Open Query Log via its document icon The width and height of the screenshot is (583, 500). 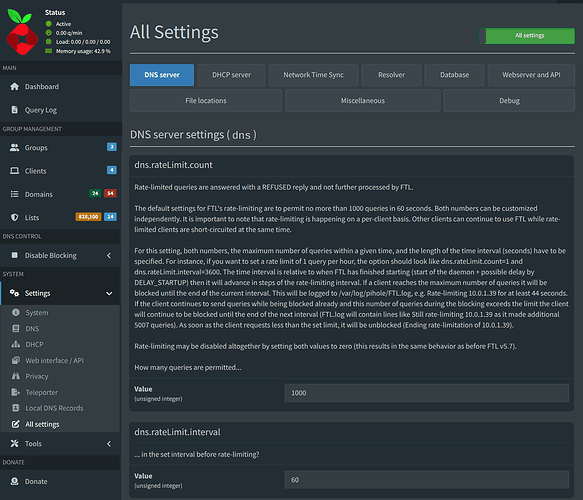coord(15,110)
